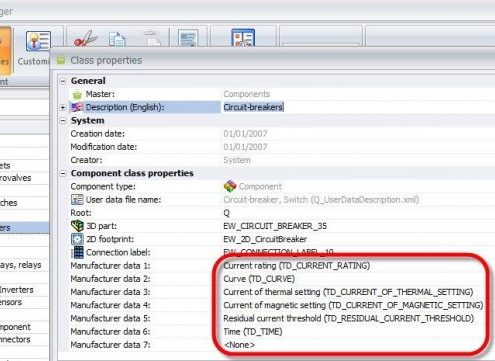Expand the Description (English) row
Image resolution: width=495 pixels, height=361 pixels.
63,107
